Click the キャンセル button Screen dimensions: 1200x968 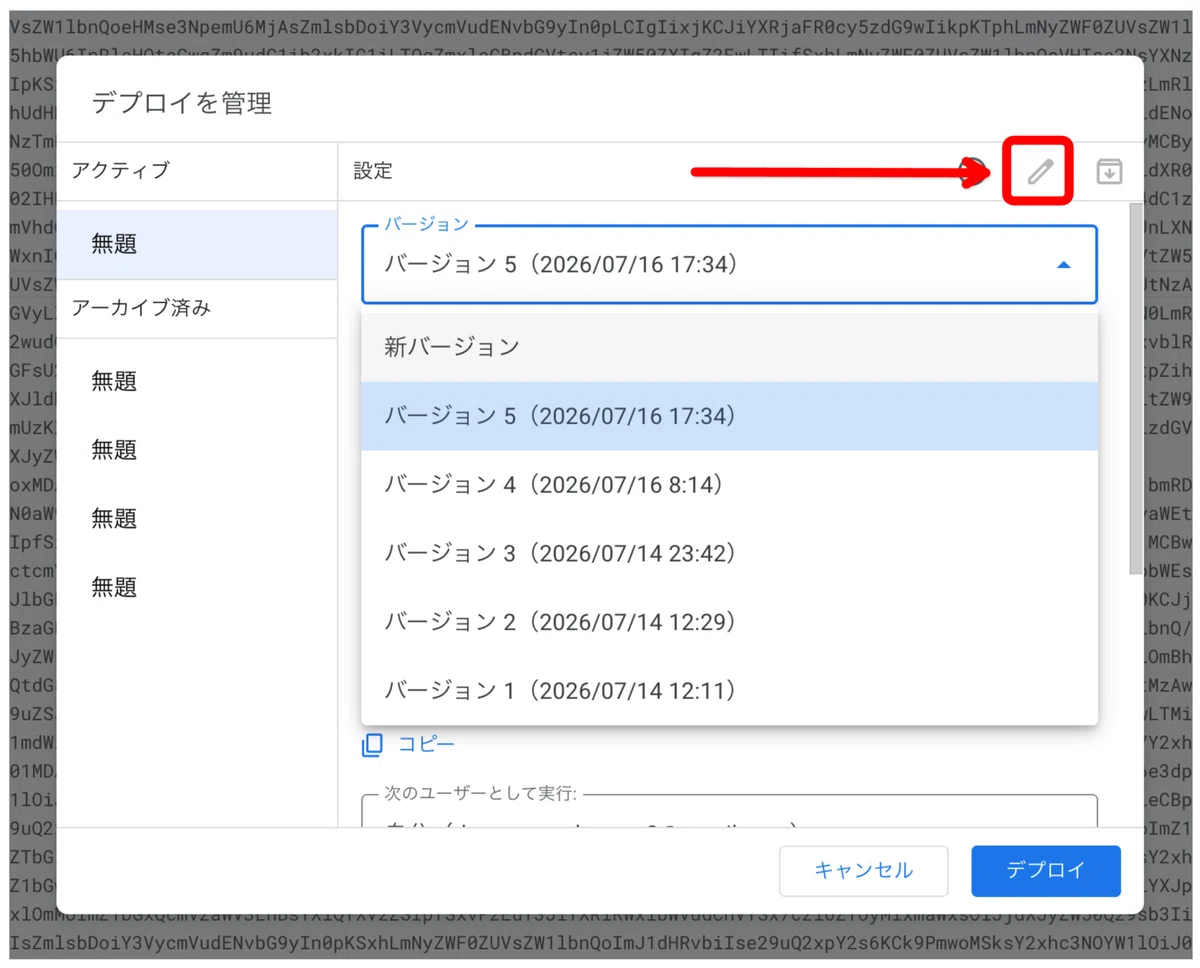[863, 870]
